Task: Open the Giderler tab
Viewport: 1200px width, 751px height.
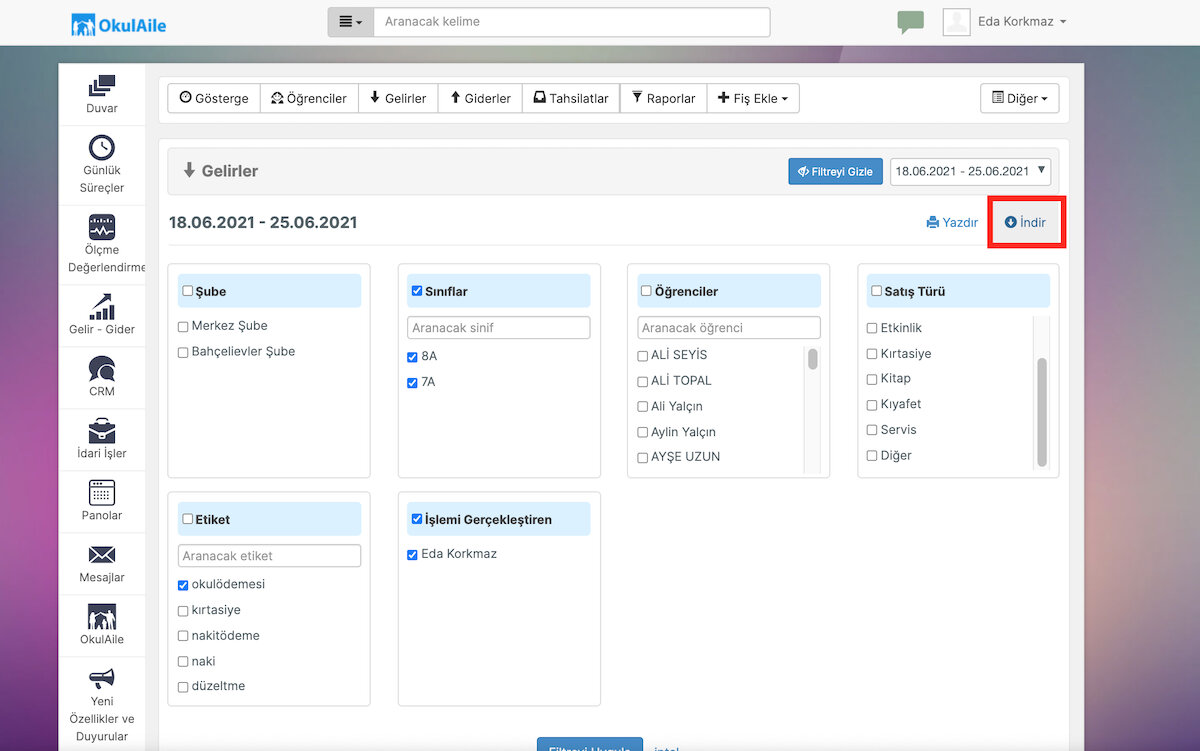Action: point(480,98)
